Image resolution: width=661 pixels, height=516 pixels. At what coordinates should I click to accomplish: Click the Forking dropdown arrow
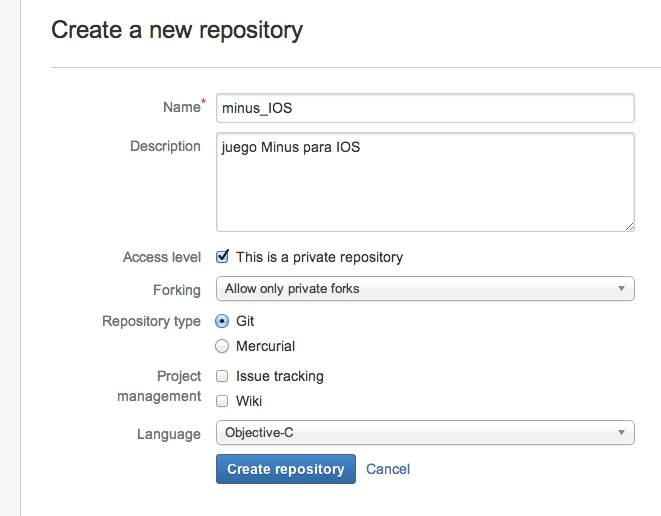622,289
